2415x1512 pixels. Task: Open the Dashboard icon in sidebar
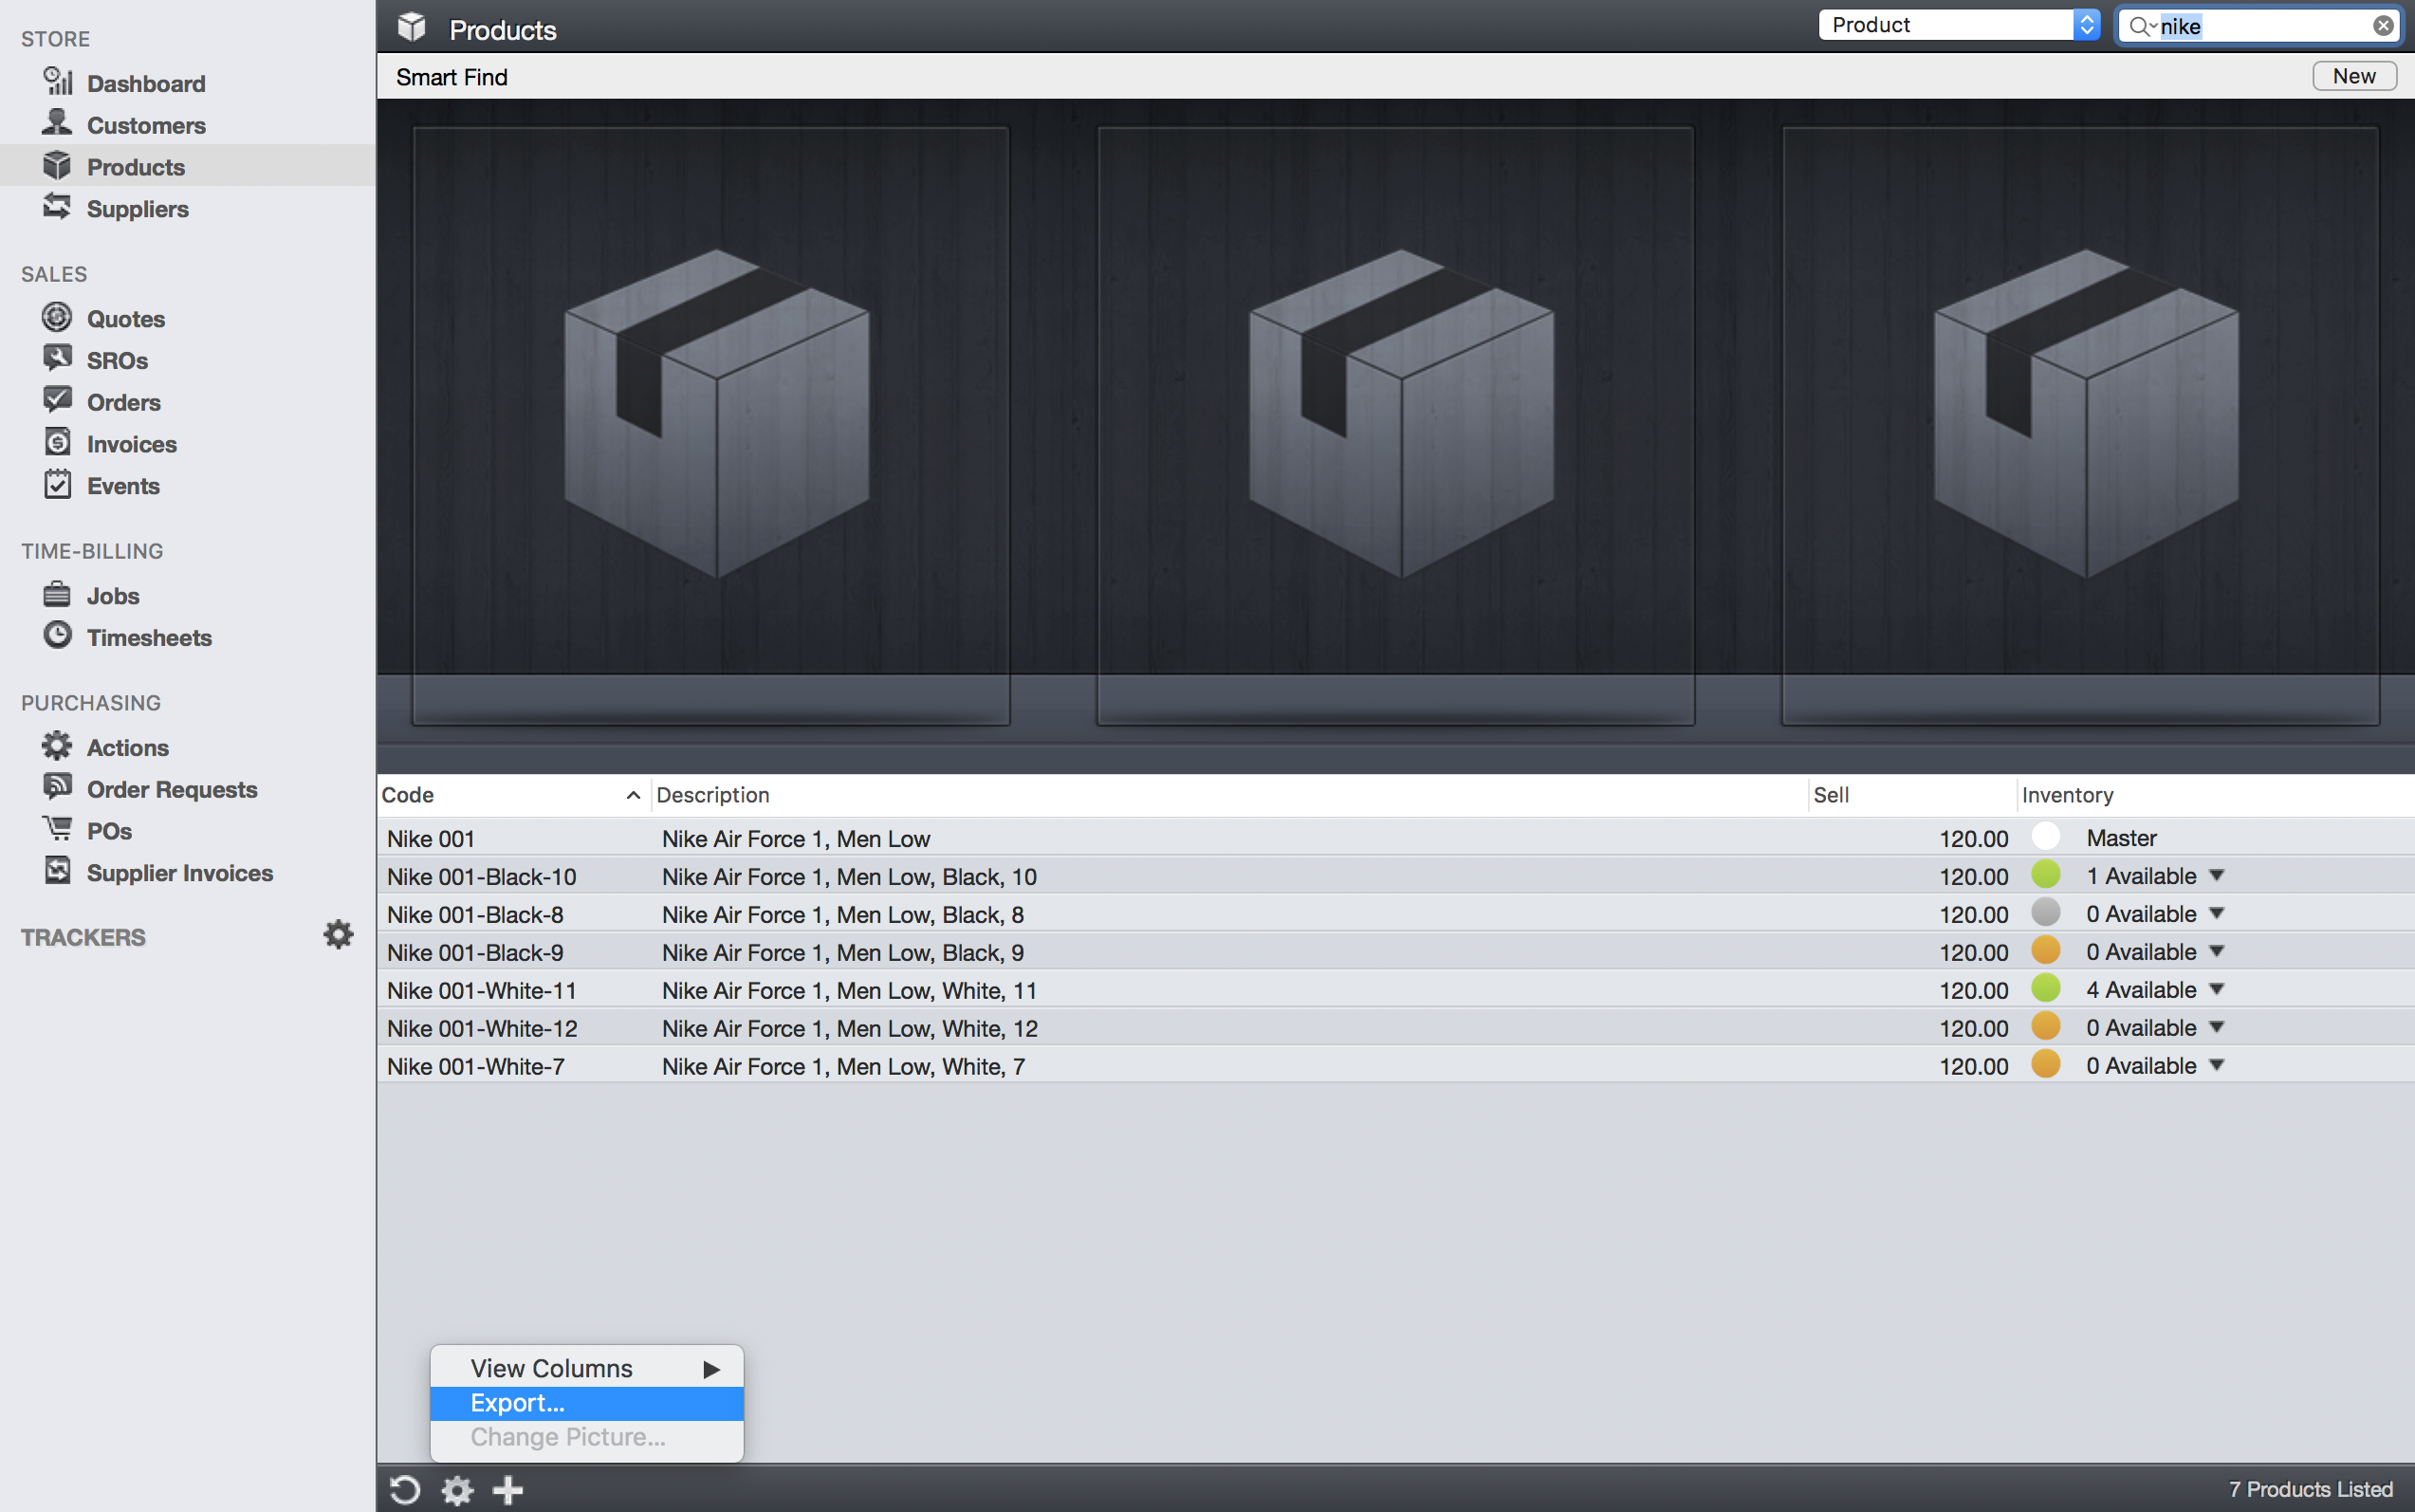click(x=58, y=81)
